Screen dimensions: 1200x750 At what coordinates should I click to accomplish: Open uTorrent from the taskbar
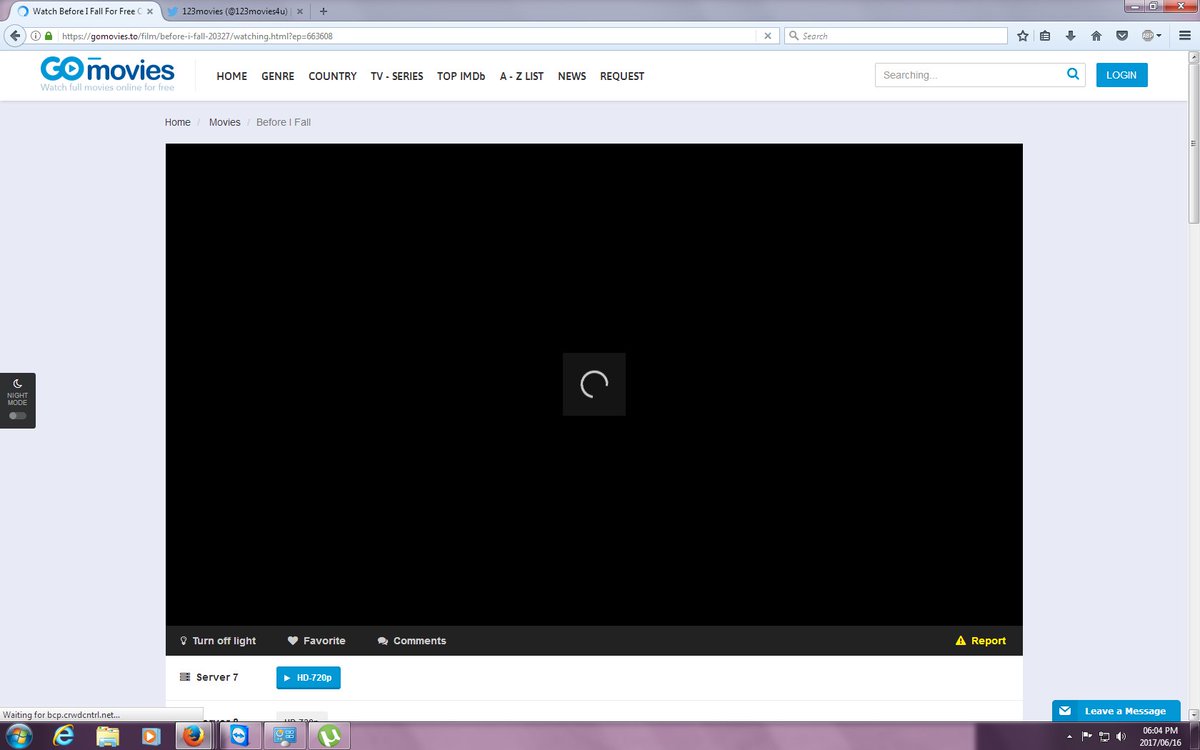point(329,736)
